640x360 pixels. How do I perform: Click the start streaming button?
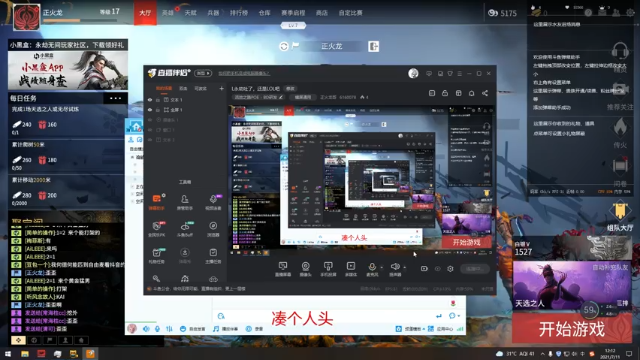[x=476, y=269]
